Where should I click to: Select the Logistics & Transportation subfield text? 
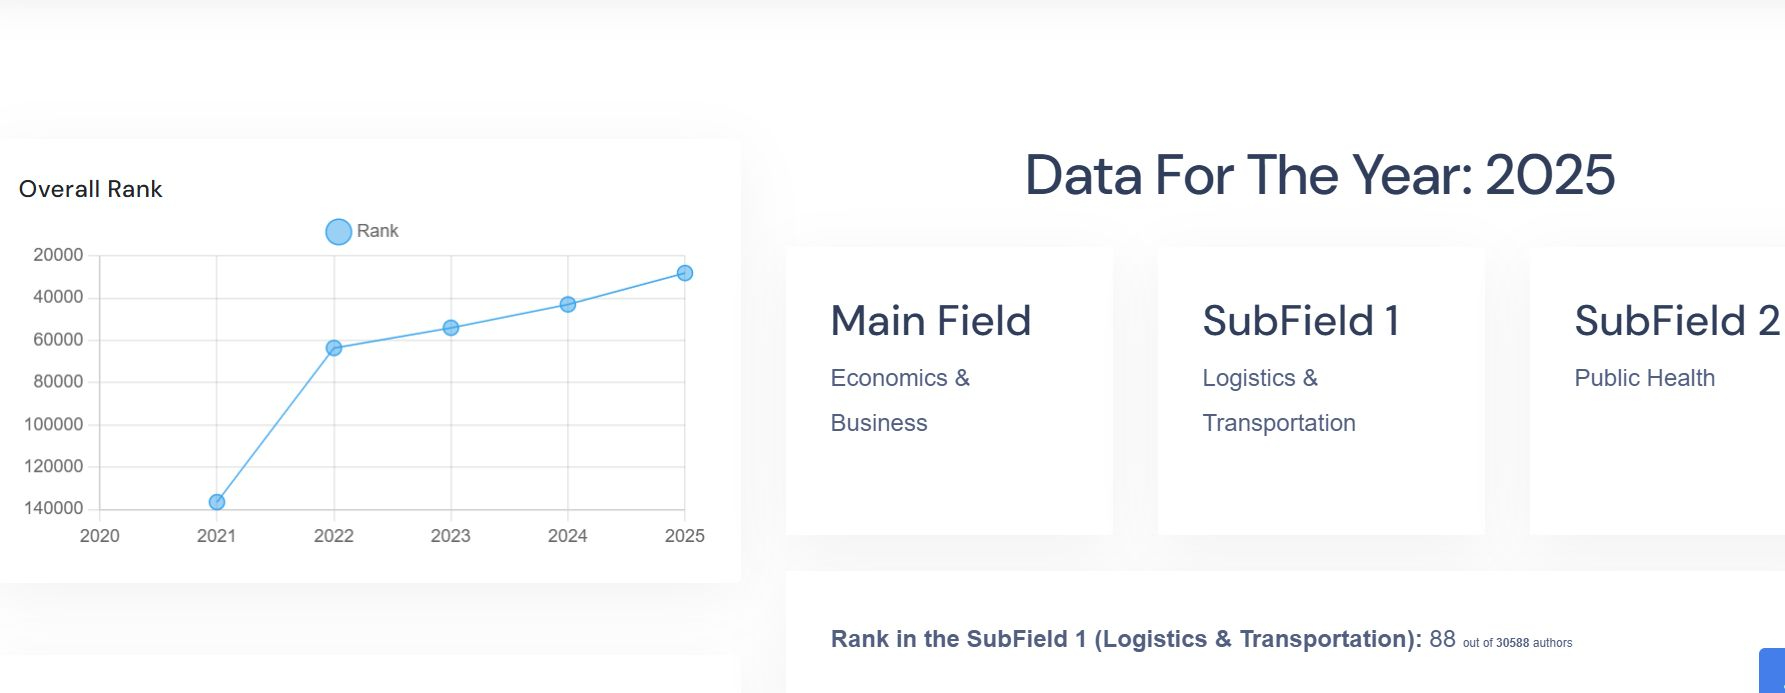tap(1278, 400)
